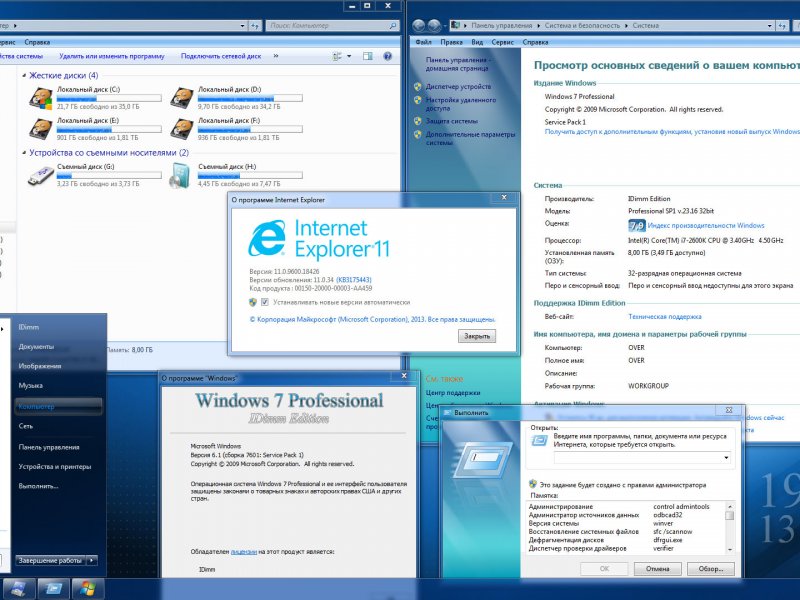Viewport: 800px width, 600px height.
Task: Open Диспетчер устройств link
Action: [458, 87]
